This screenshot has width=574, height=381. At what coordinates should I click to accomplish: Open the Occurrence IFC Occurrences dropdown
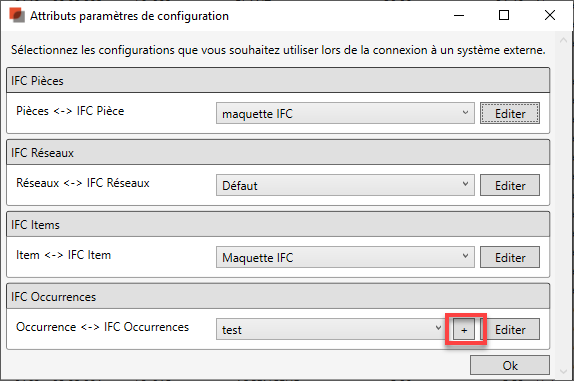coord(330,329)
